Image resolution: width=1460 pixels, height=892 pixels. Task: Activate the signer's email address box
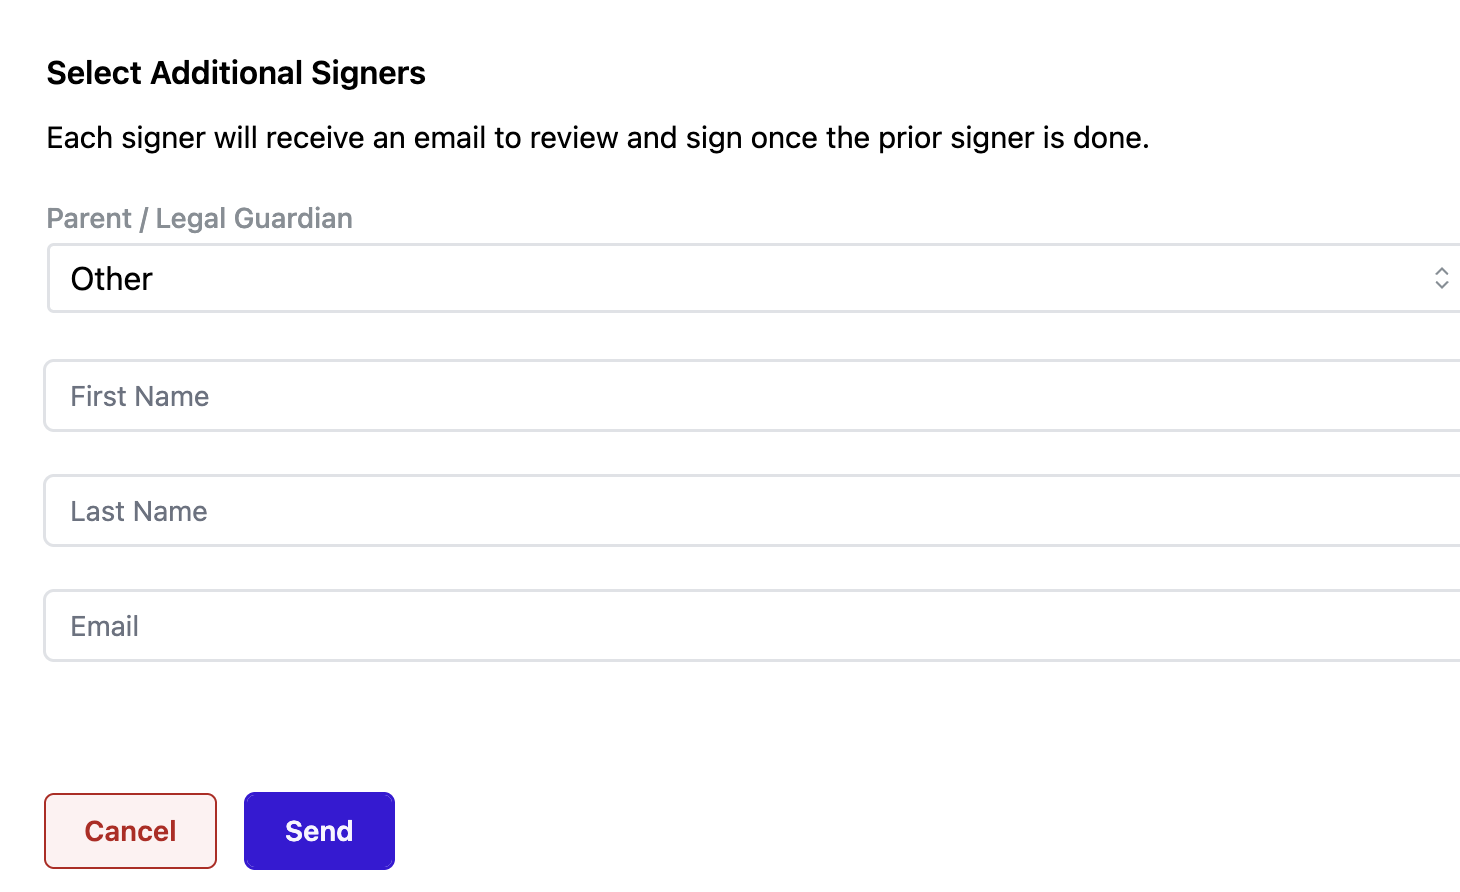tap(750, 626)
